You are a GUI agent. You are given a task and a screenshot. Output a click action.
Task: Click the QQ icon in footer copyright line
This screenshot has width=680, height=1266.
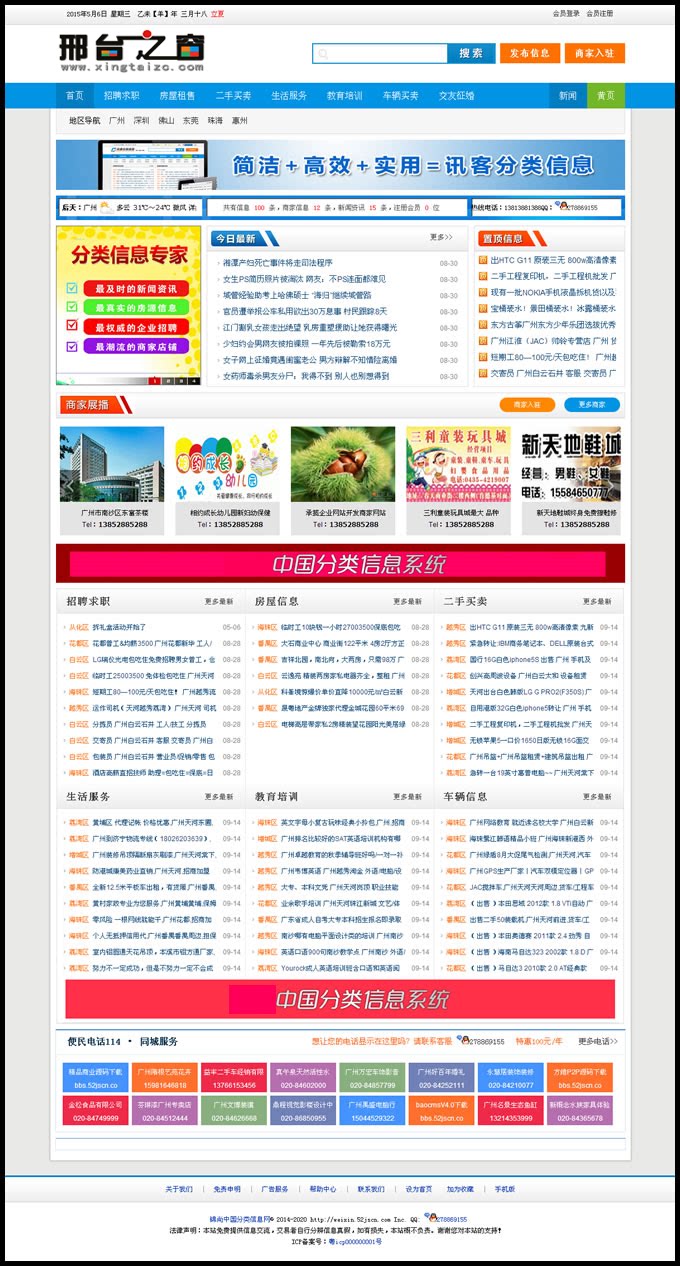tap(431, 1219)
